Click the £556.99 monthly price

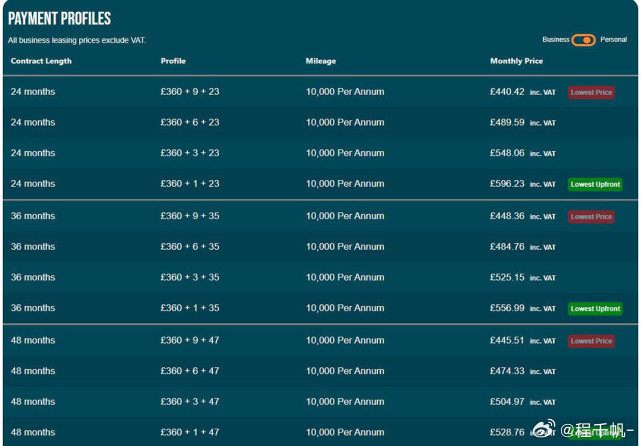coord(507,308)
